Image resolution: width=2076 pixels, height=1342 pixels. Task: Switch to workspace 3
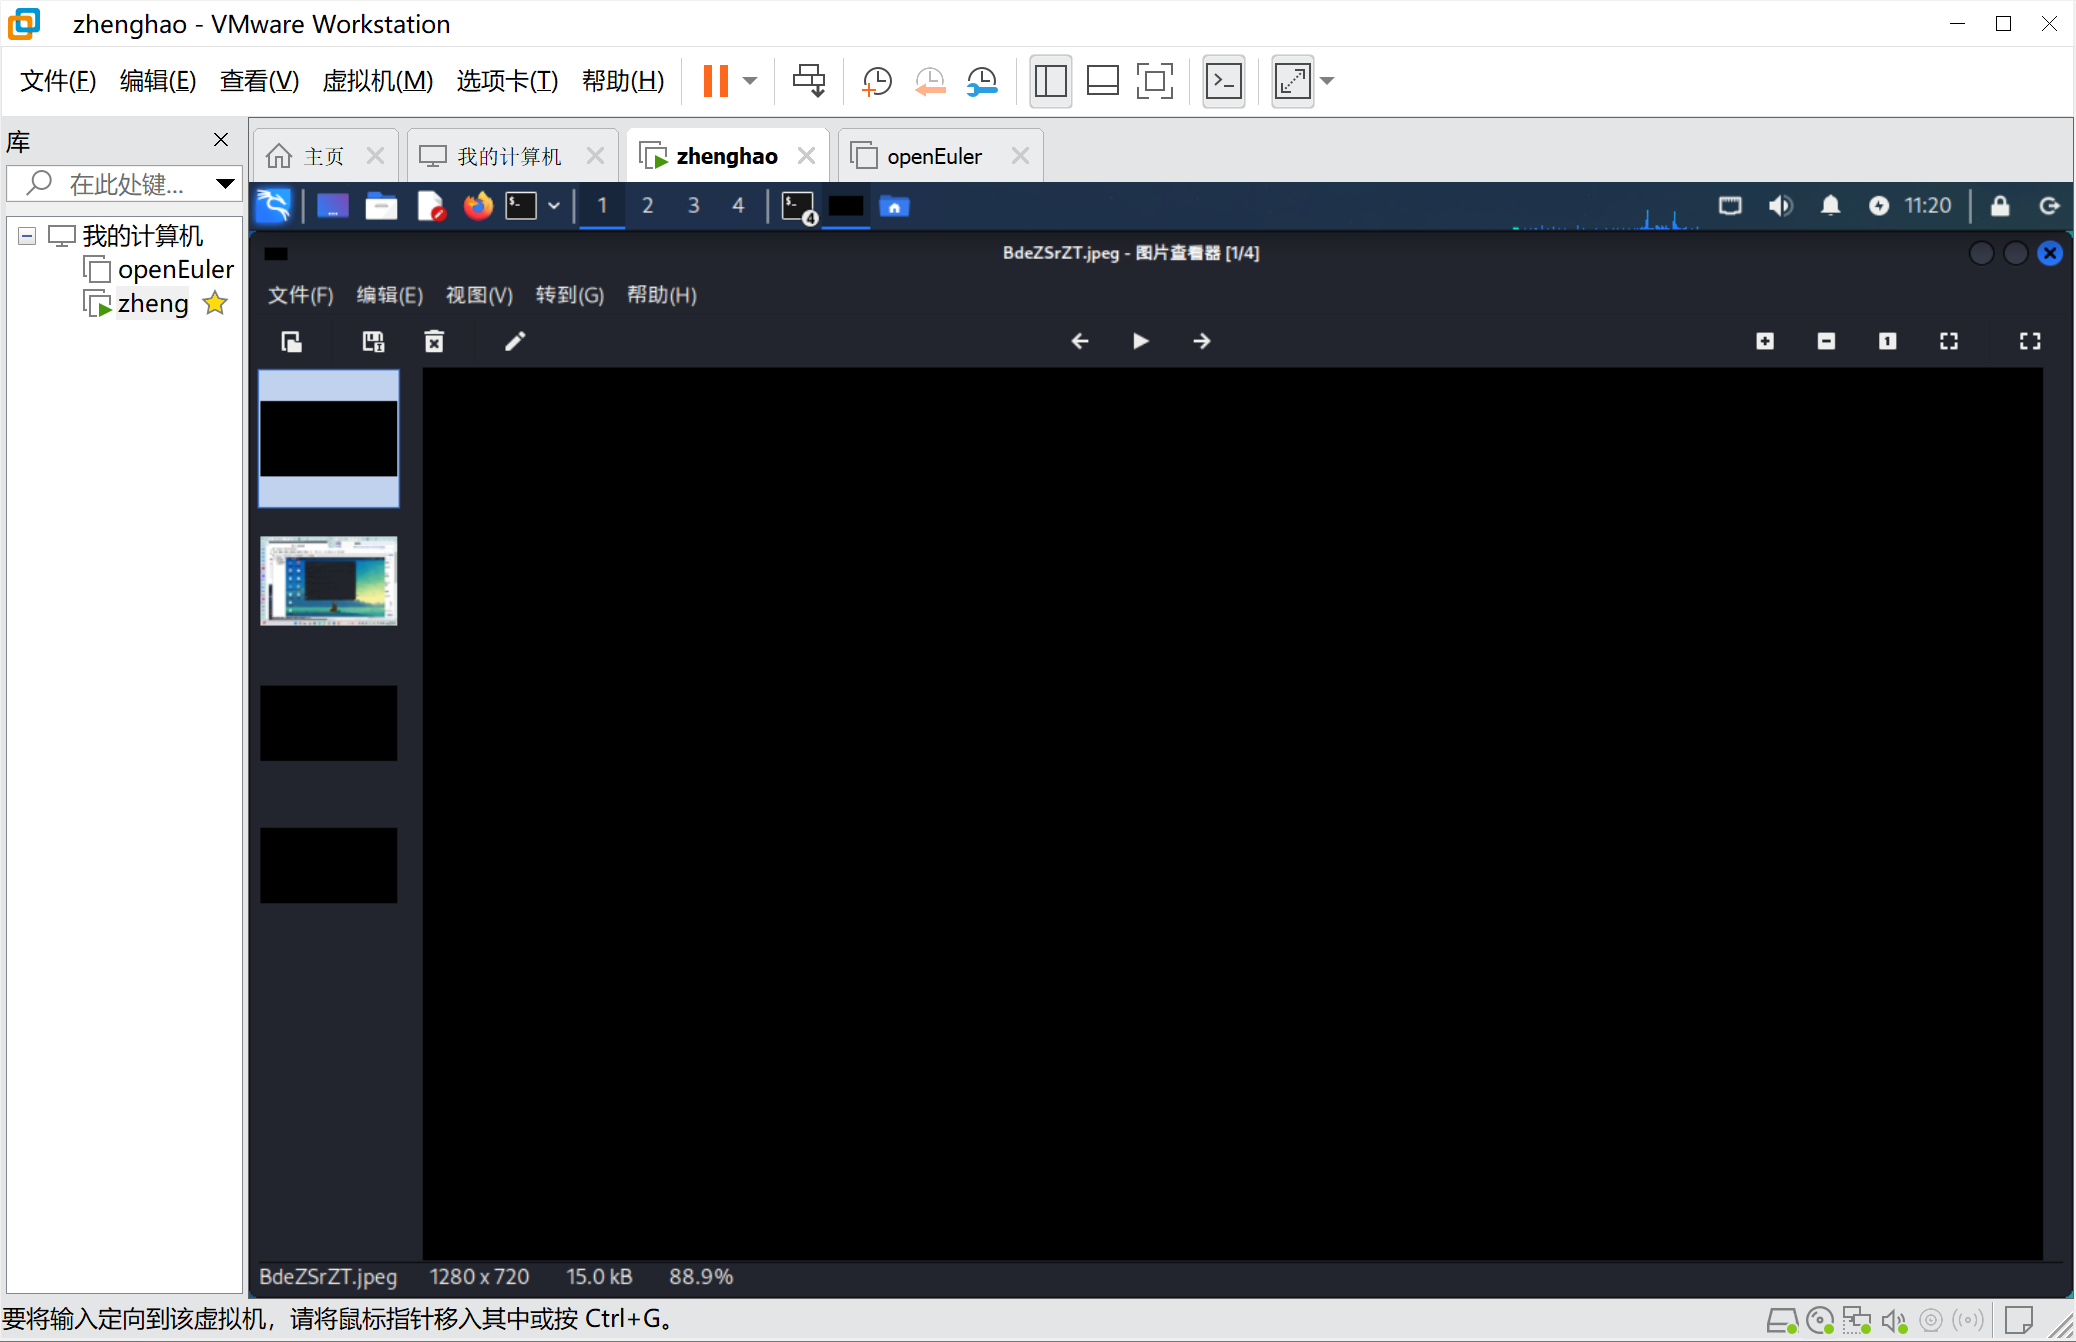click(693, 206)
